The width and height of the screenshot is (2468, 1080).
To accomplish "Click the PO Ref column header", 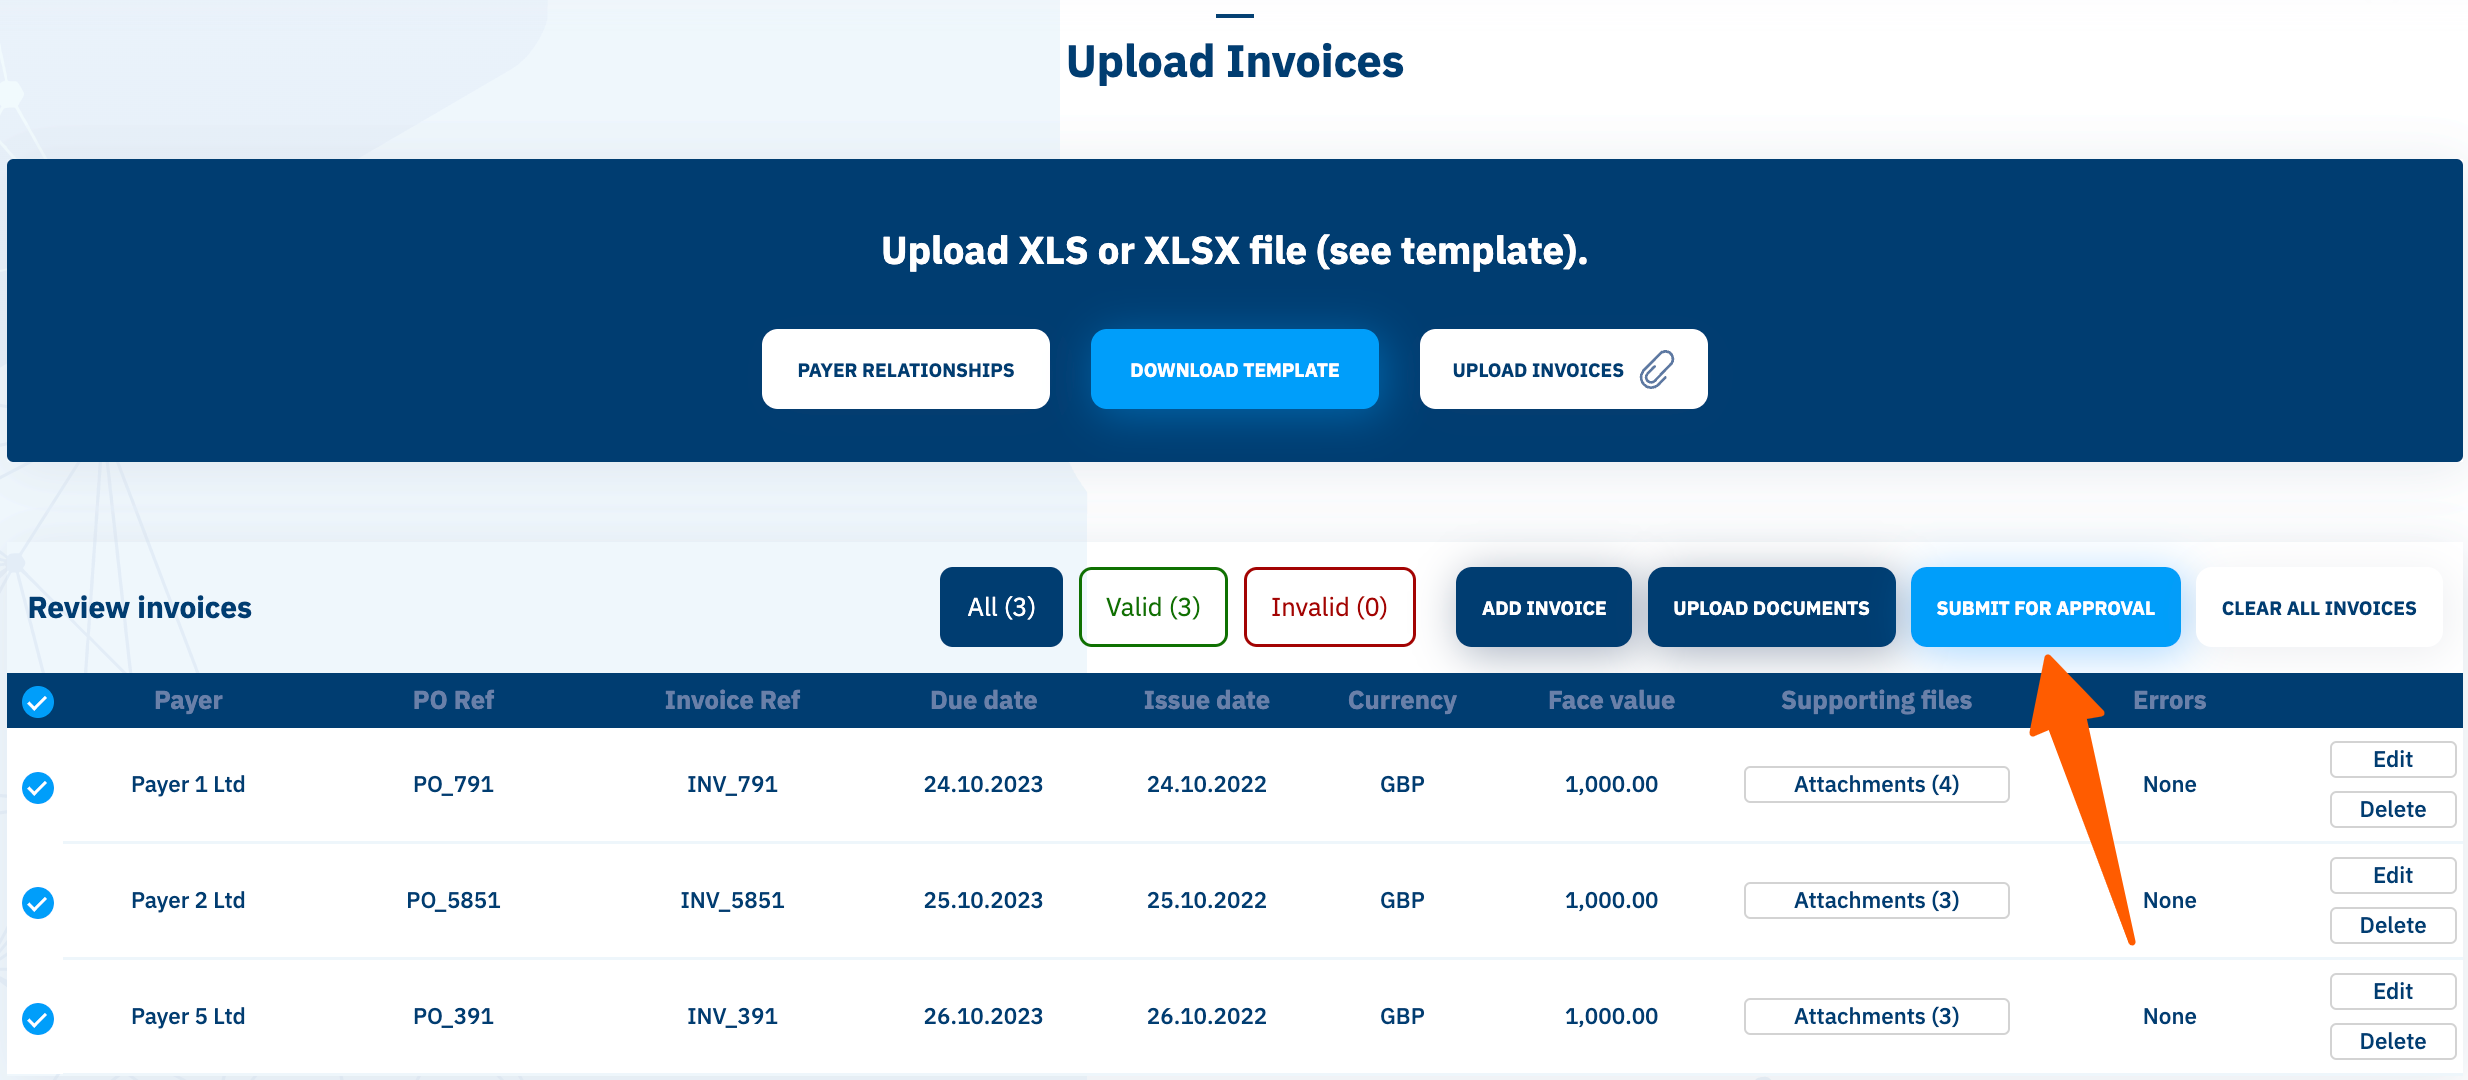I will coord(453,700).
